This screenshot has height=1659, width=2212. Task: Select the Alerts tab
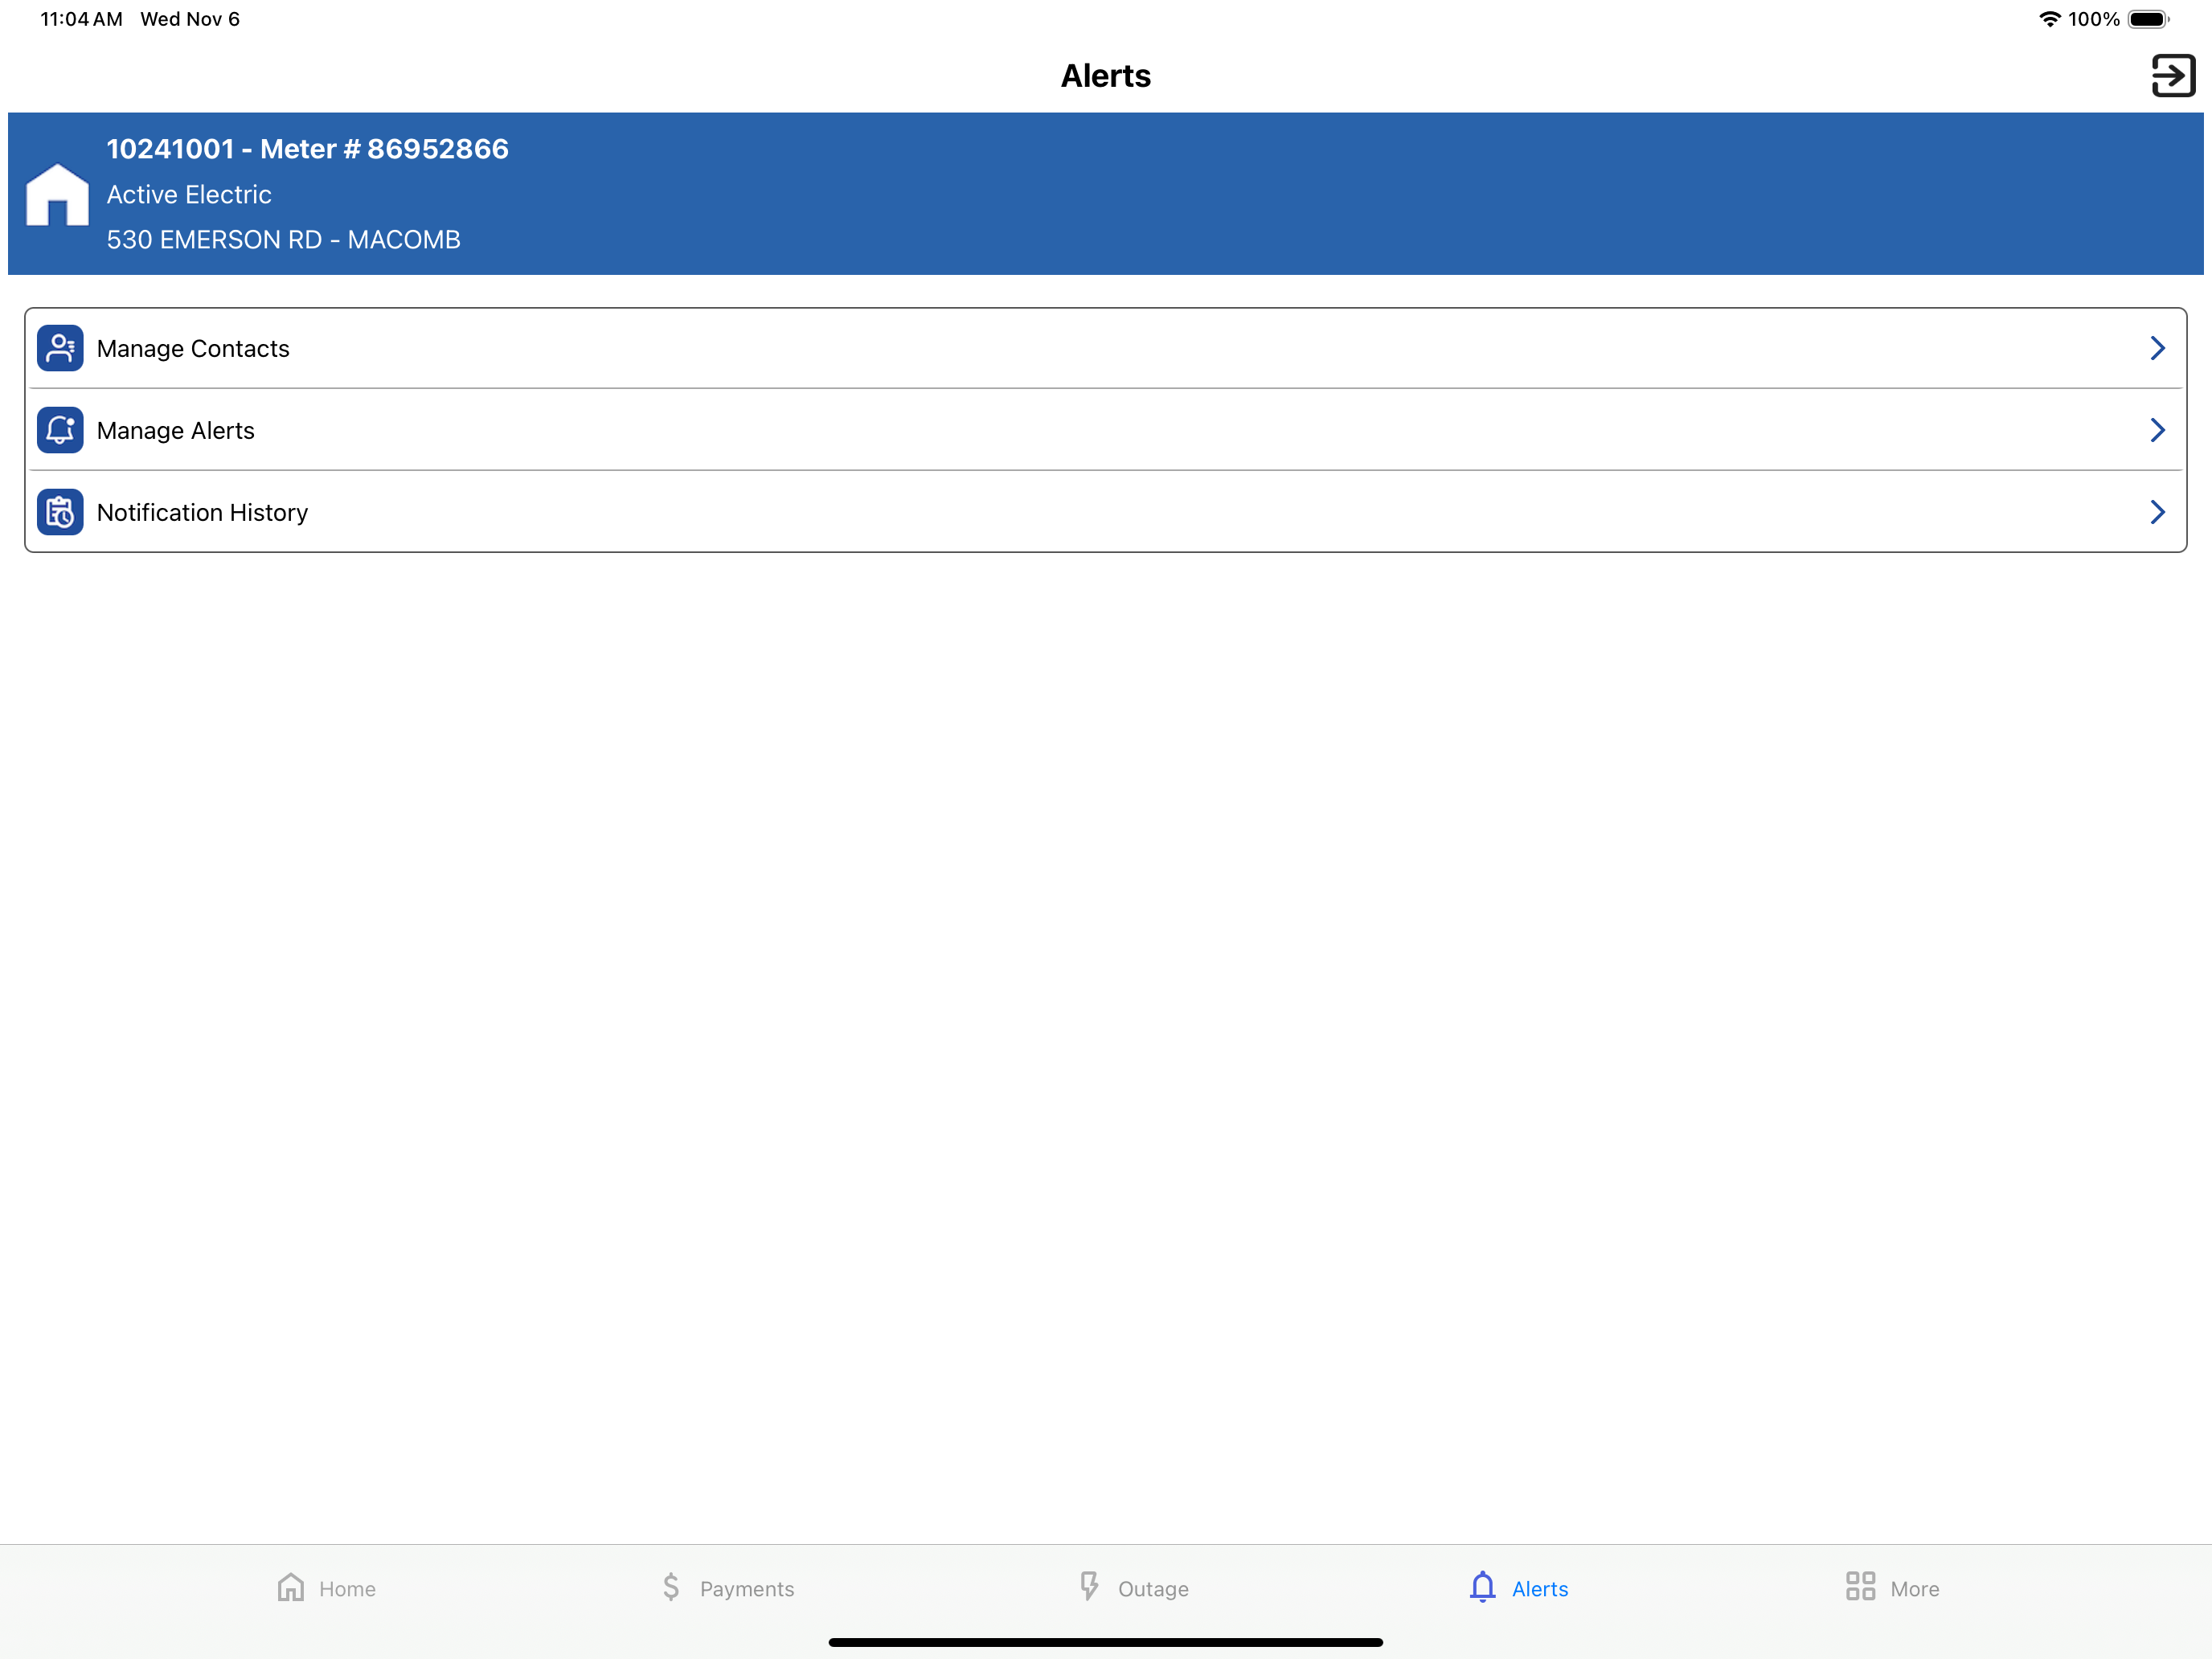pos(1518,1588)
